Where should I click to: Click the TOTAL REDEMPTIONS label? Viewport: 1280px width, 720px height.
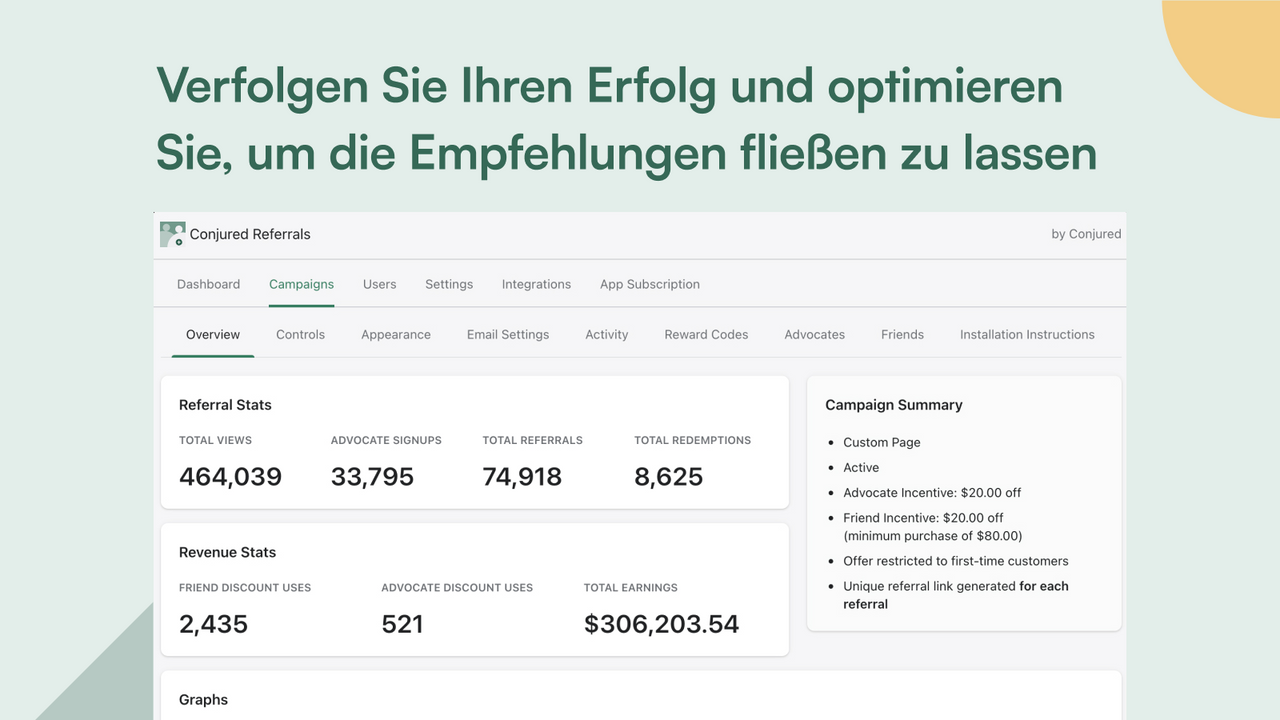(x=692, y=440)
